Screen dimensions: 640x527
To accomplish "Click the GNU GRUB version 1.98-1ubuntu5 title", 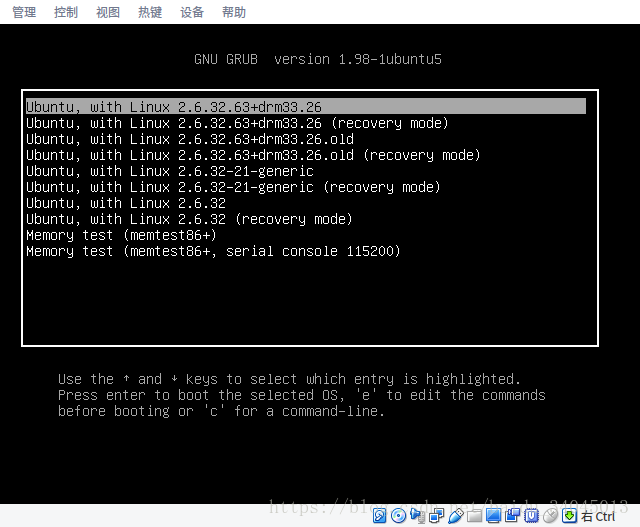I will pyautogui.click(x=318, y=59).
